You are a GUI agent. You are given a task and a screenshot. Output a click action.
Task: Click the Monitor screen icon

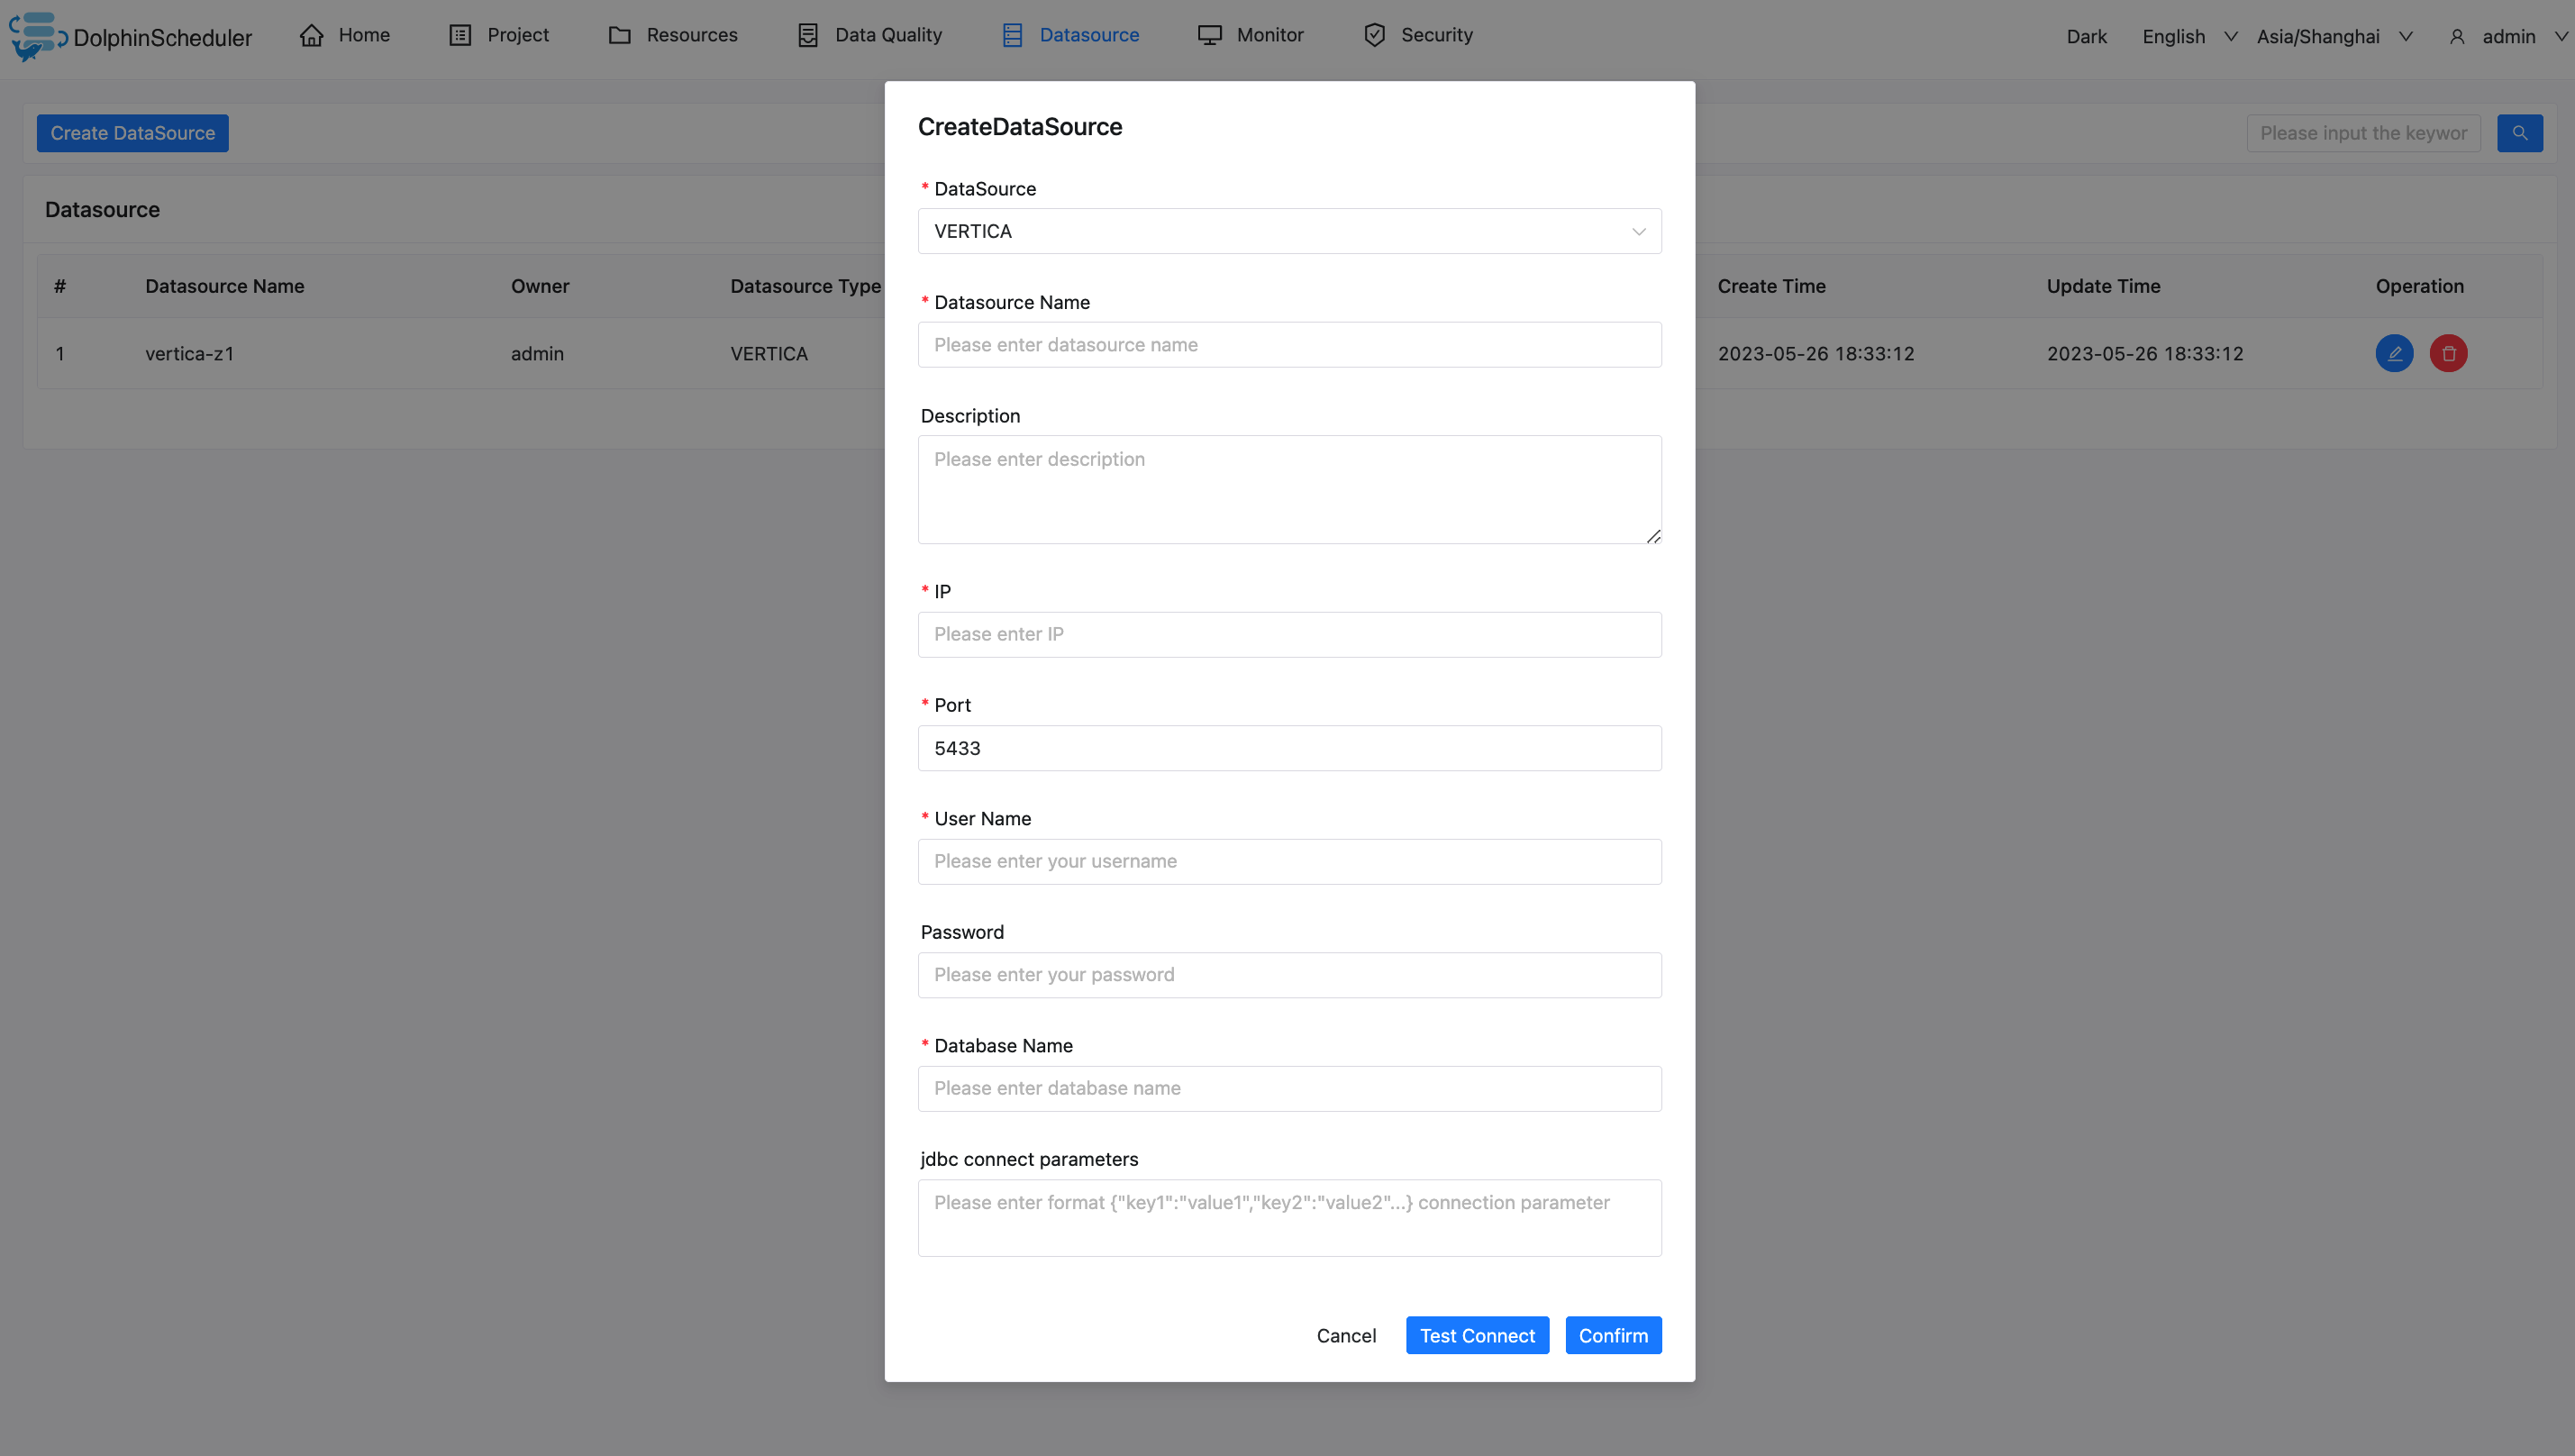point(1209,35)
